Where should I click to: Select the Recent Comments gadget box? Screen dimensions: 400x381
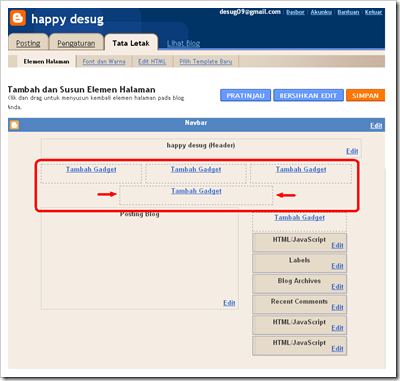(x=299, y=305)
